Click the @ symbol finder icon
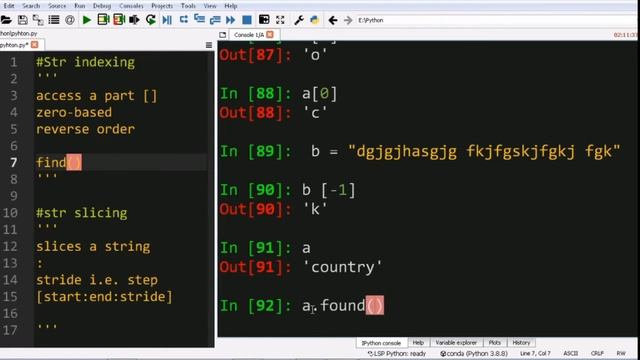640x360 pixels. point(70,20)
